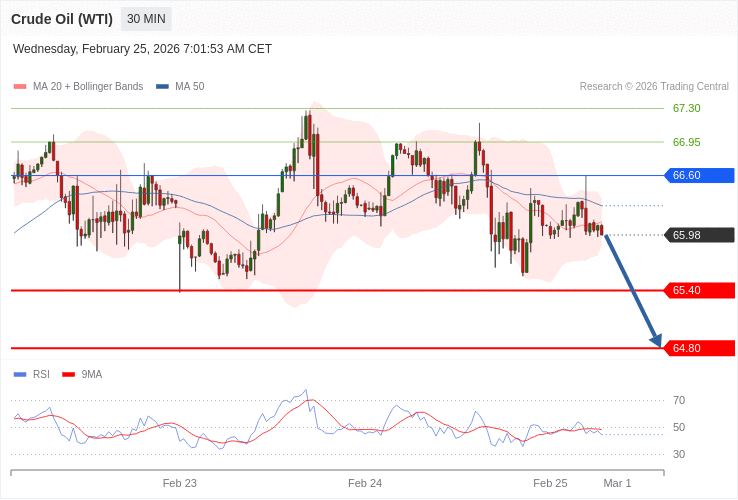Select the MA 50 legend label
The image size is (738, 500).
[x=190, y=87]
